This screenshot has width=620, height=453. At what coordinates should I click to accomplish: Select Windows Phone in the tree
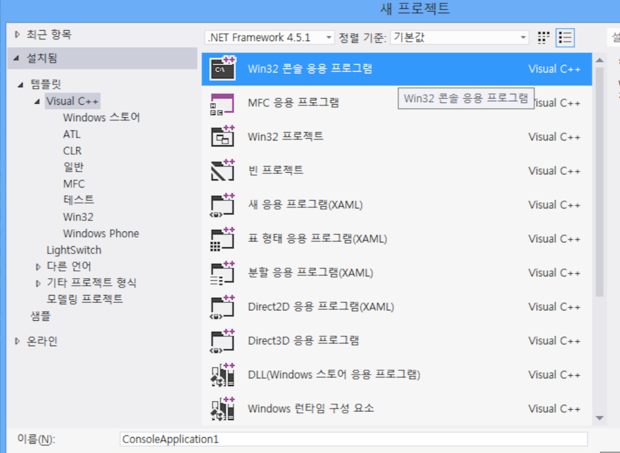click(101, 234)
